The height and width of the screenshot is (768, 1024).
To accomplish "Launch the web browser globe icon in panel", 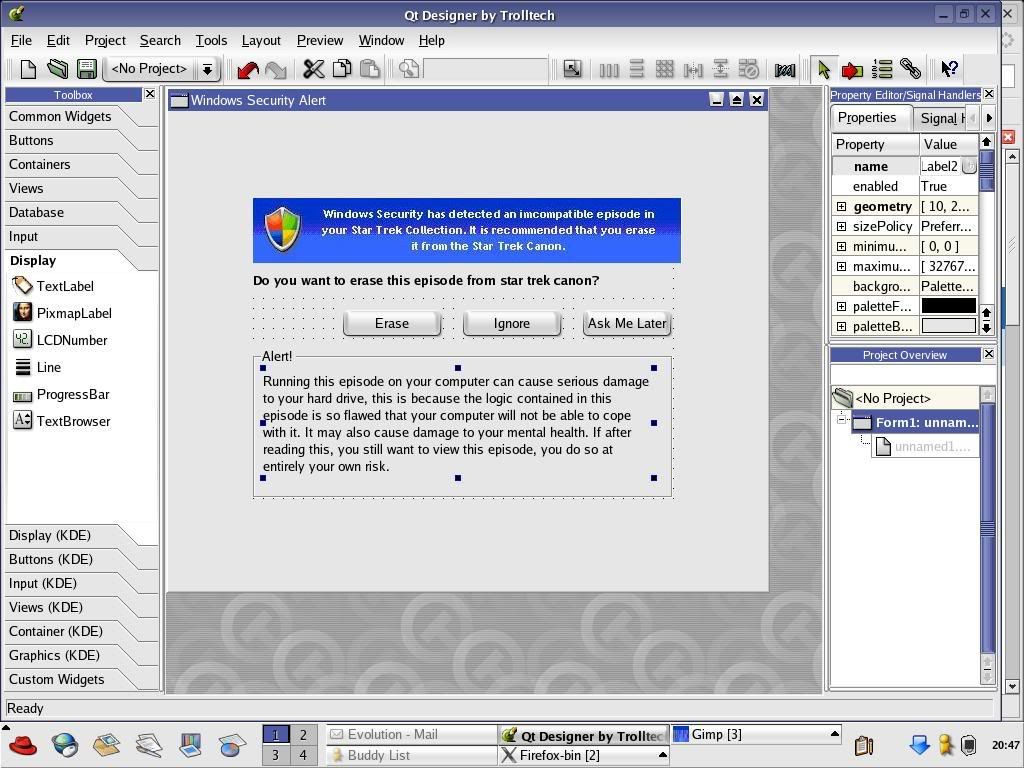I will 65,744.
